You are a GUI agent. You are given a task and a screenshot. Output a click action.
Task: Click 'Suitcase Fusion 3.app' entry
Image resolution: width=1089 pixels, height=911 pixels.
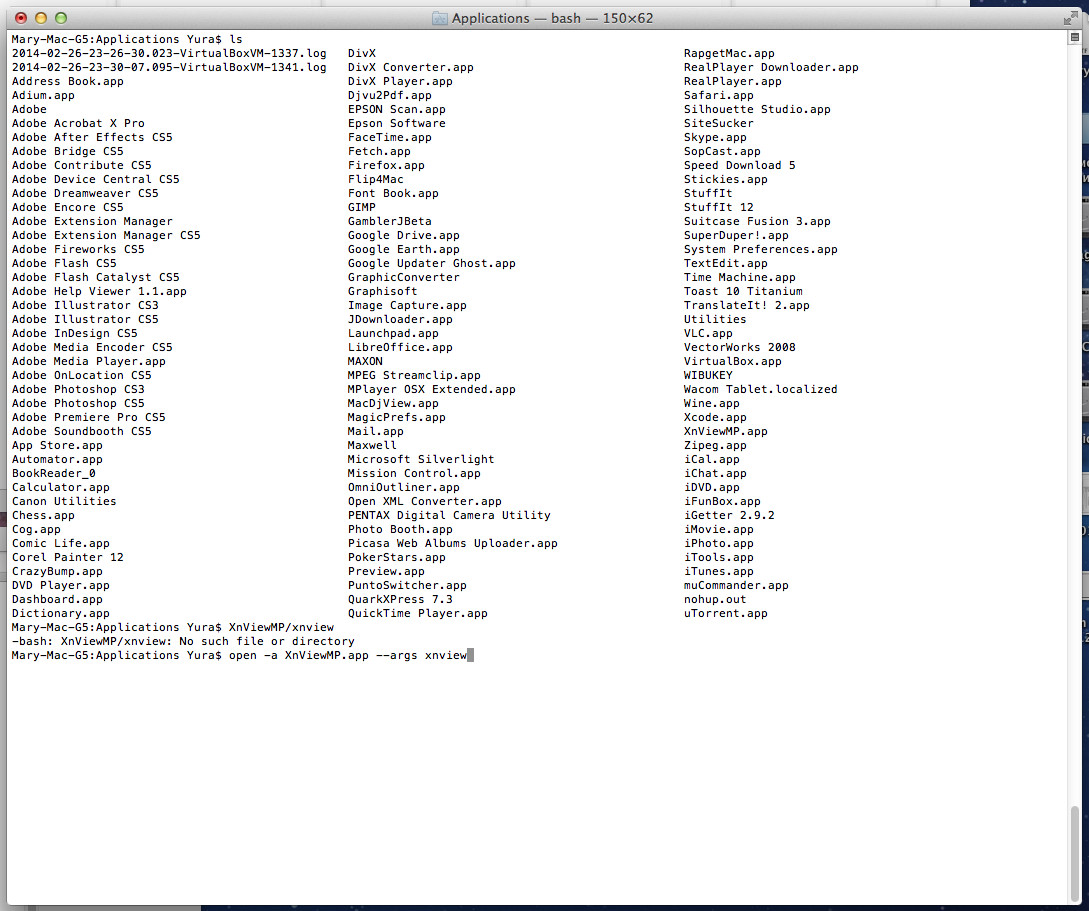[757, 222]
